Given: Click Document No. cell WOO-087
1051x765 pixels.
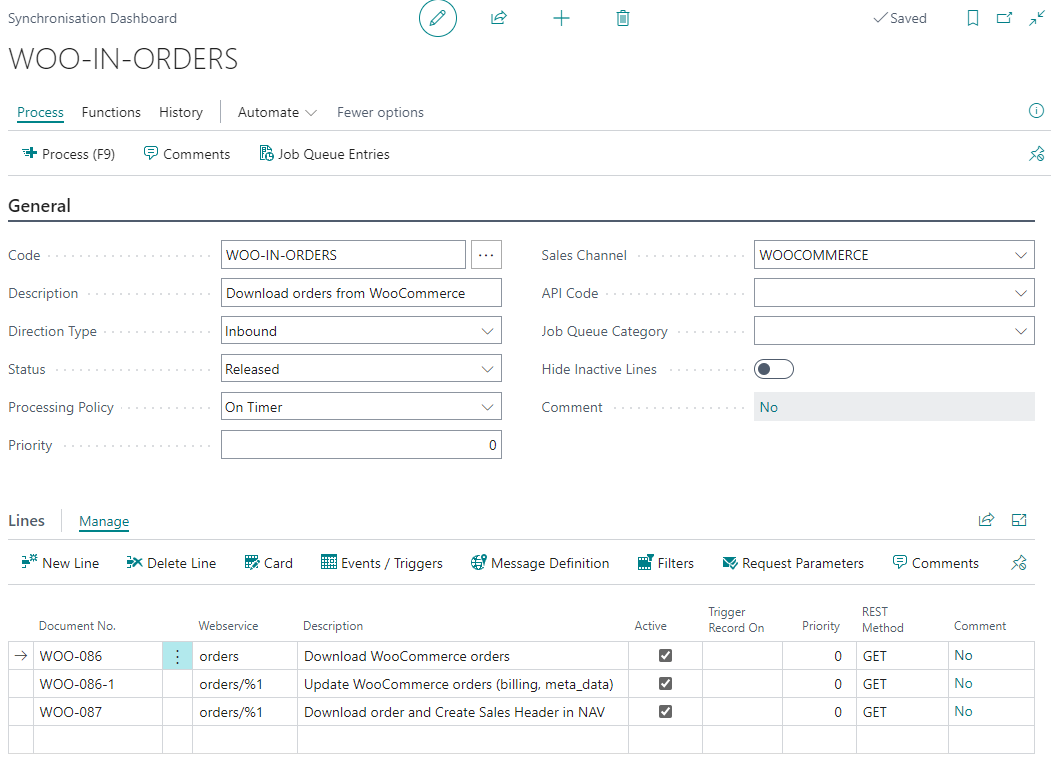Looking at the screenshot, I should [98, 712].
